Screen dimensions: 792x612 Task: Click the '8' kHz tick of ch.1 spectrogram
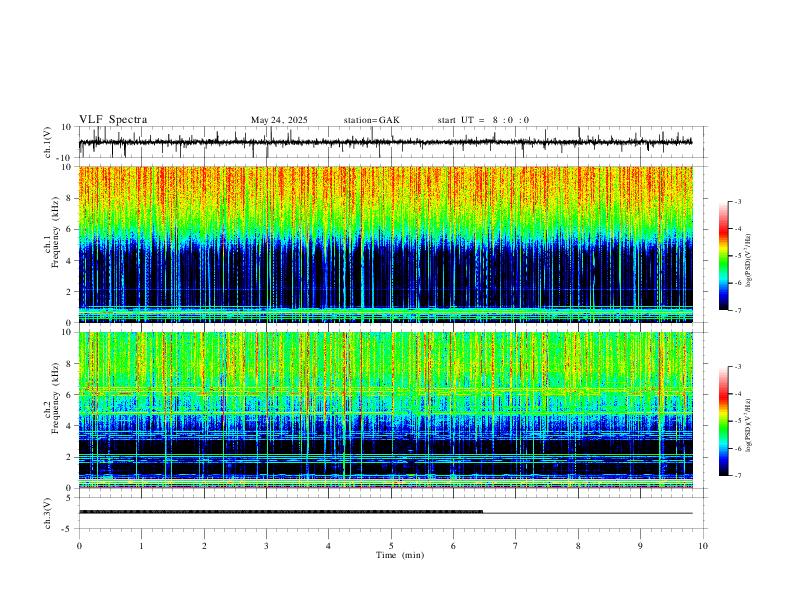[70, 198]
